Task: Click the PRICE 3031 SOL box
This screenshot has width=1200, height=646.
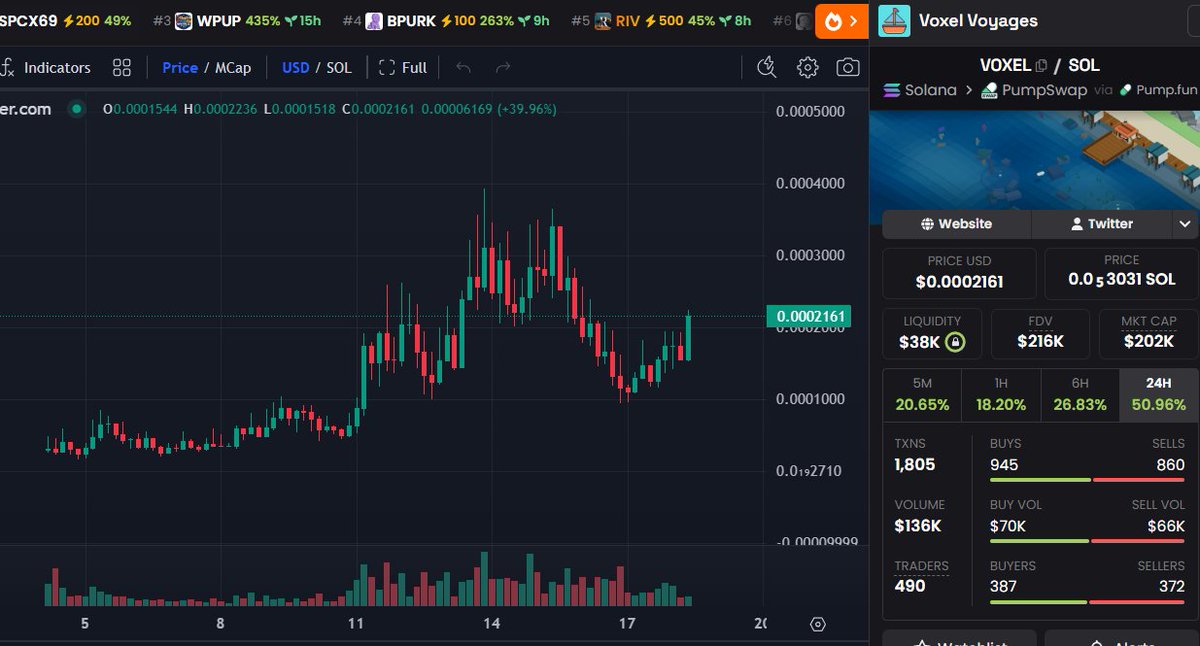Action: point(1121,273)
